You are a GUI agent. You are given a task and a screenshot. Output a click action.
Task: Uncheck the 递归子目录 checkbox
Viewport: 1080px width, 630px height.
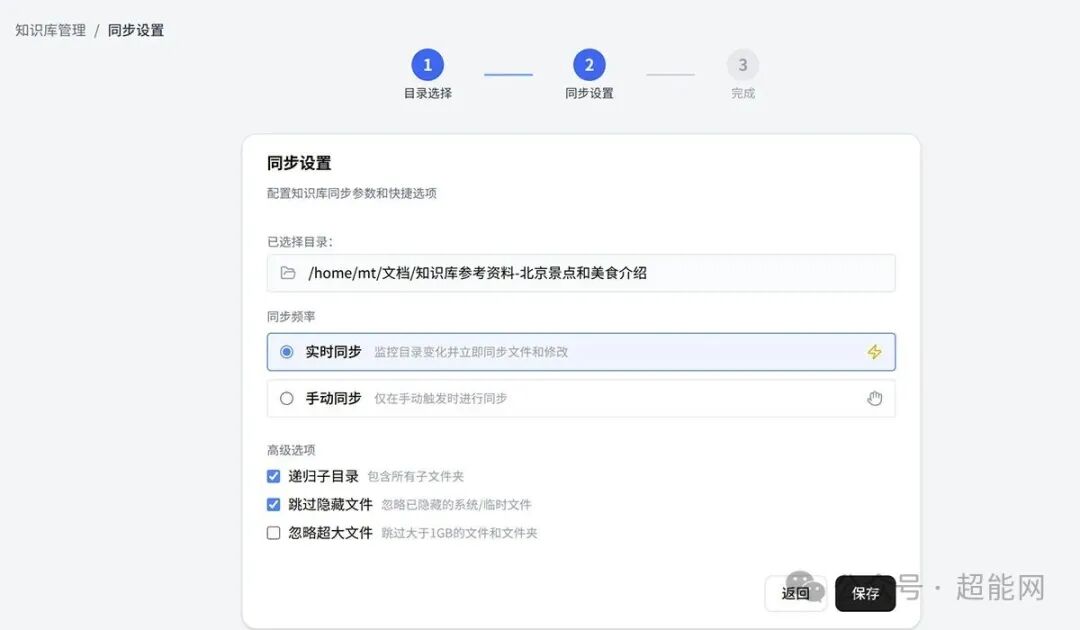(273, 476)
